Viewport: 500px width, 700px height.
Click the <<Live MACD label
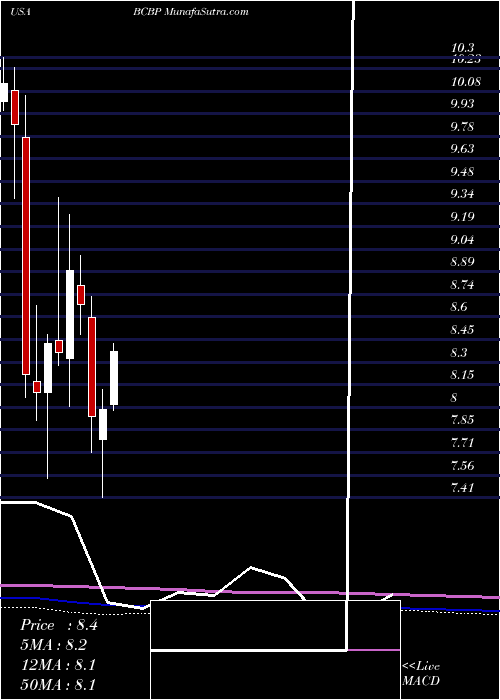(421, 674)
